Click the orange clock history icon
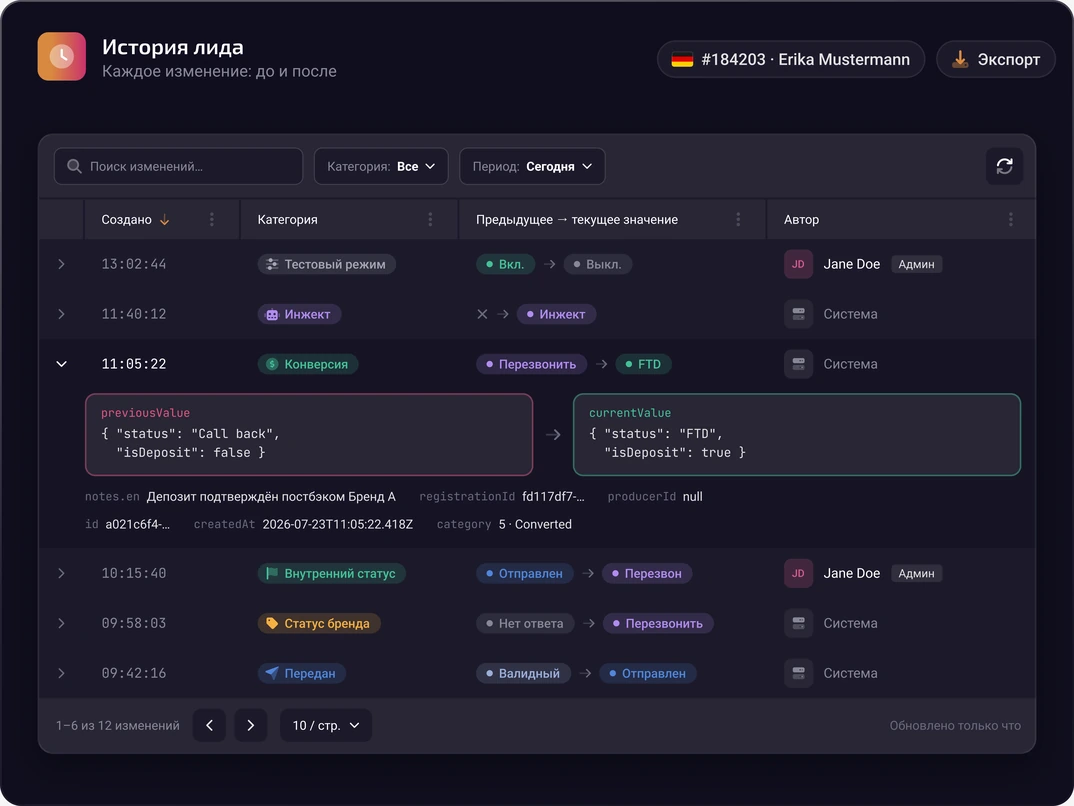1074x806 pixels. pyautogui.click(x=62, y=56)
